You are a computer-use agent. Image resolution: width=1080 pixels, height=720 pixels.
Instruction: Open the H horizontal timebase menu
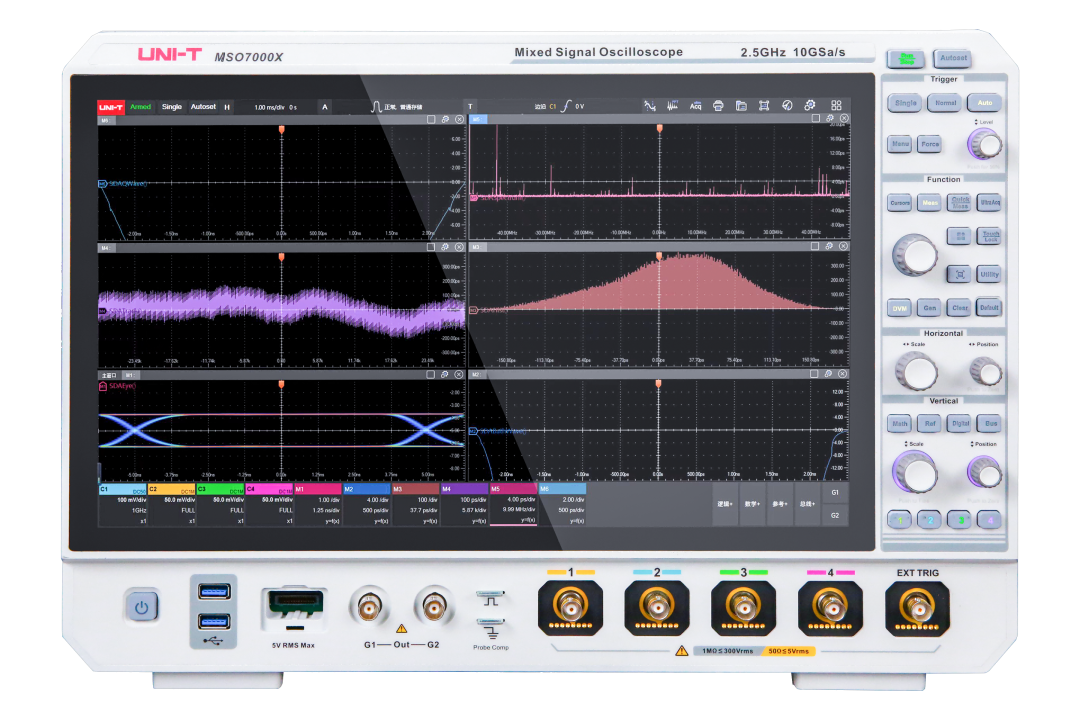pos(227,107)
